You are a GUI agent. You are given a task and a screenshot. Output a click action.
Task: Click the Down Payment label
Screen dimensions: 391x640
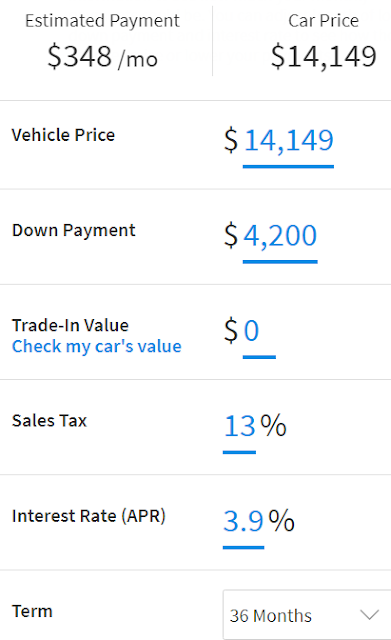point(73,231)
